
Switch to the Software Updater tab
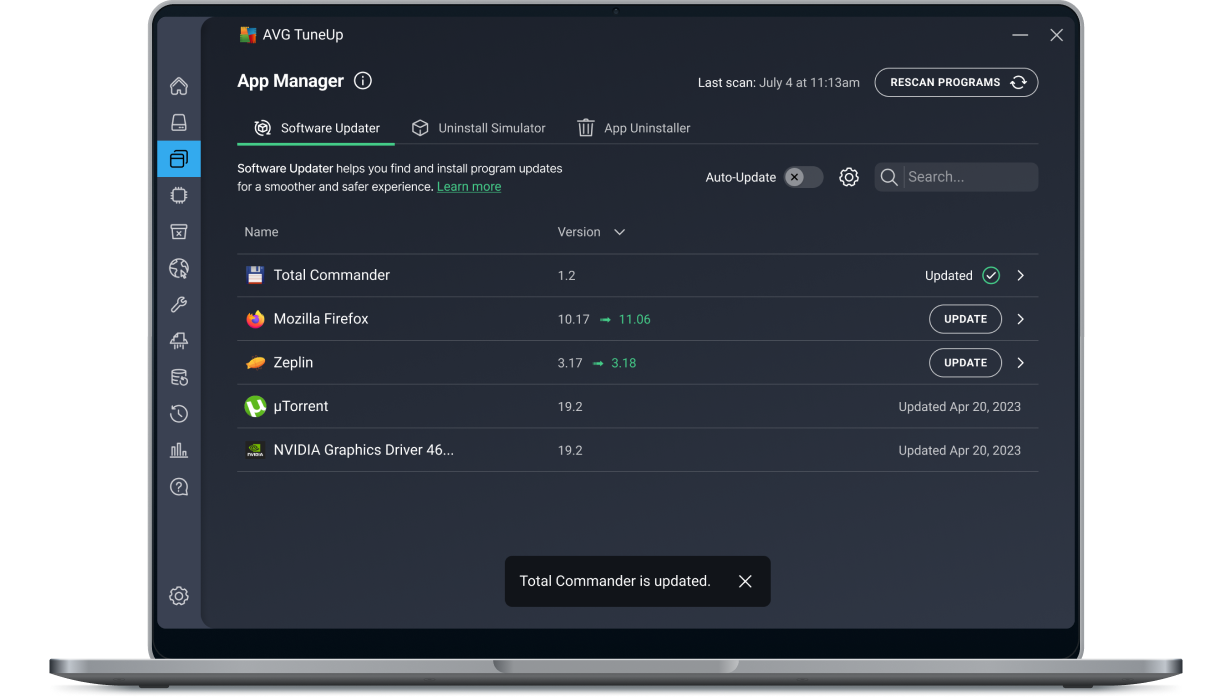[x=316, y=128]
